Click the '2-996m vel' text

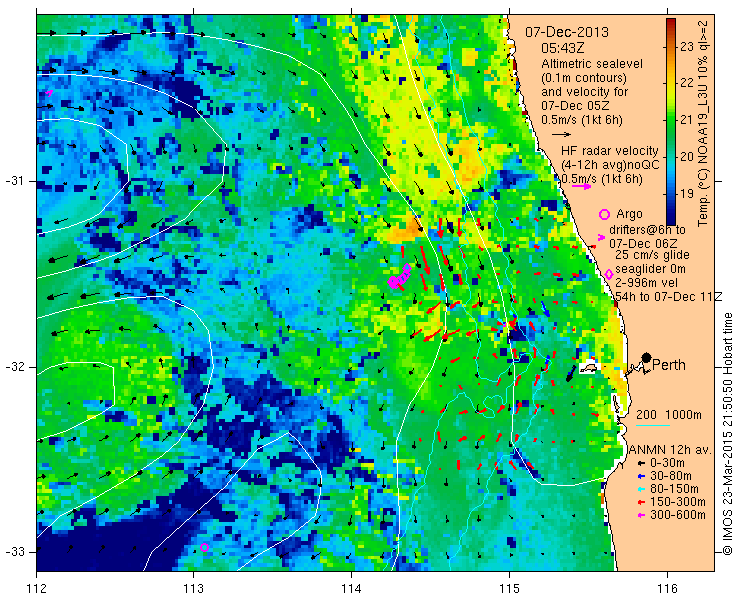click(x=647, y=283)
